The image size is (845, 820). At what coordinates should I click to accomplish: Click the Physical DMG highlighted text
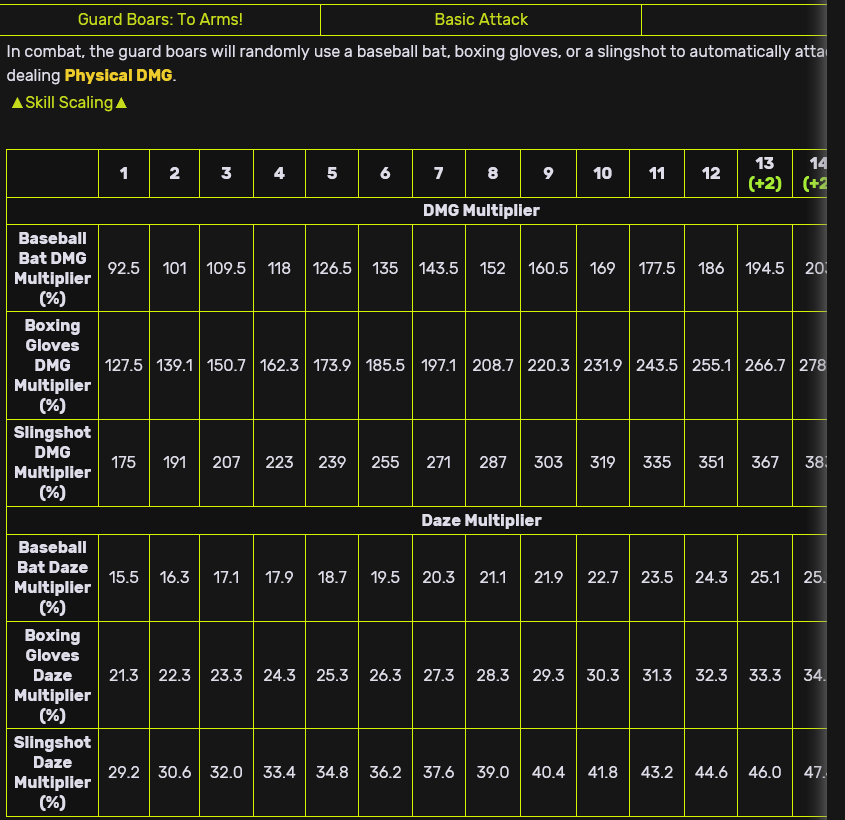tap(119, 75)
